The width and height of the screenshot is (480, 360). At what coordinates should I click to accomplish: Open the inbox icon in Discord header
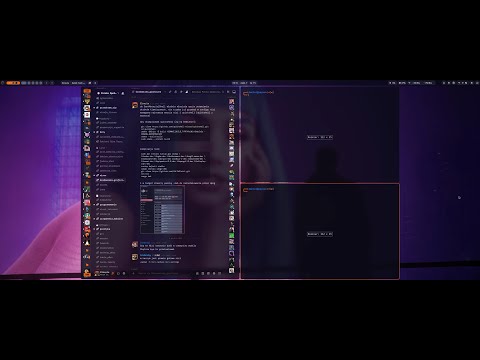(228, 92)
